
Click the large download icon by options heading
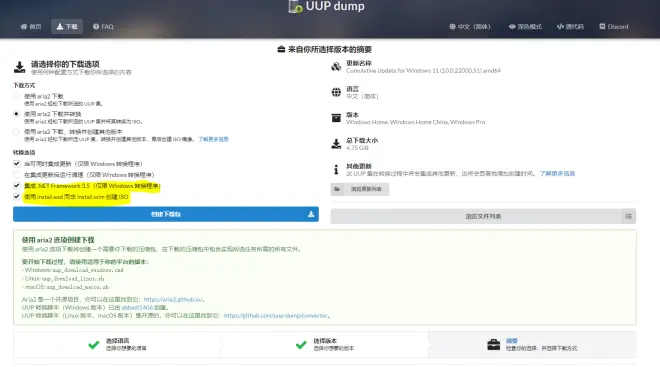pos(19,67)
